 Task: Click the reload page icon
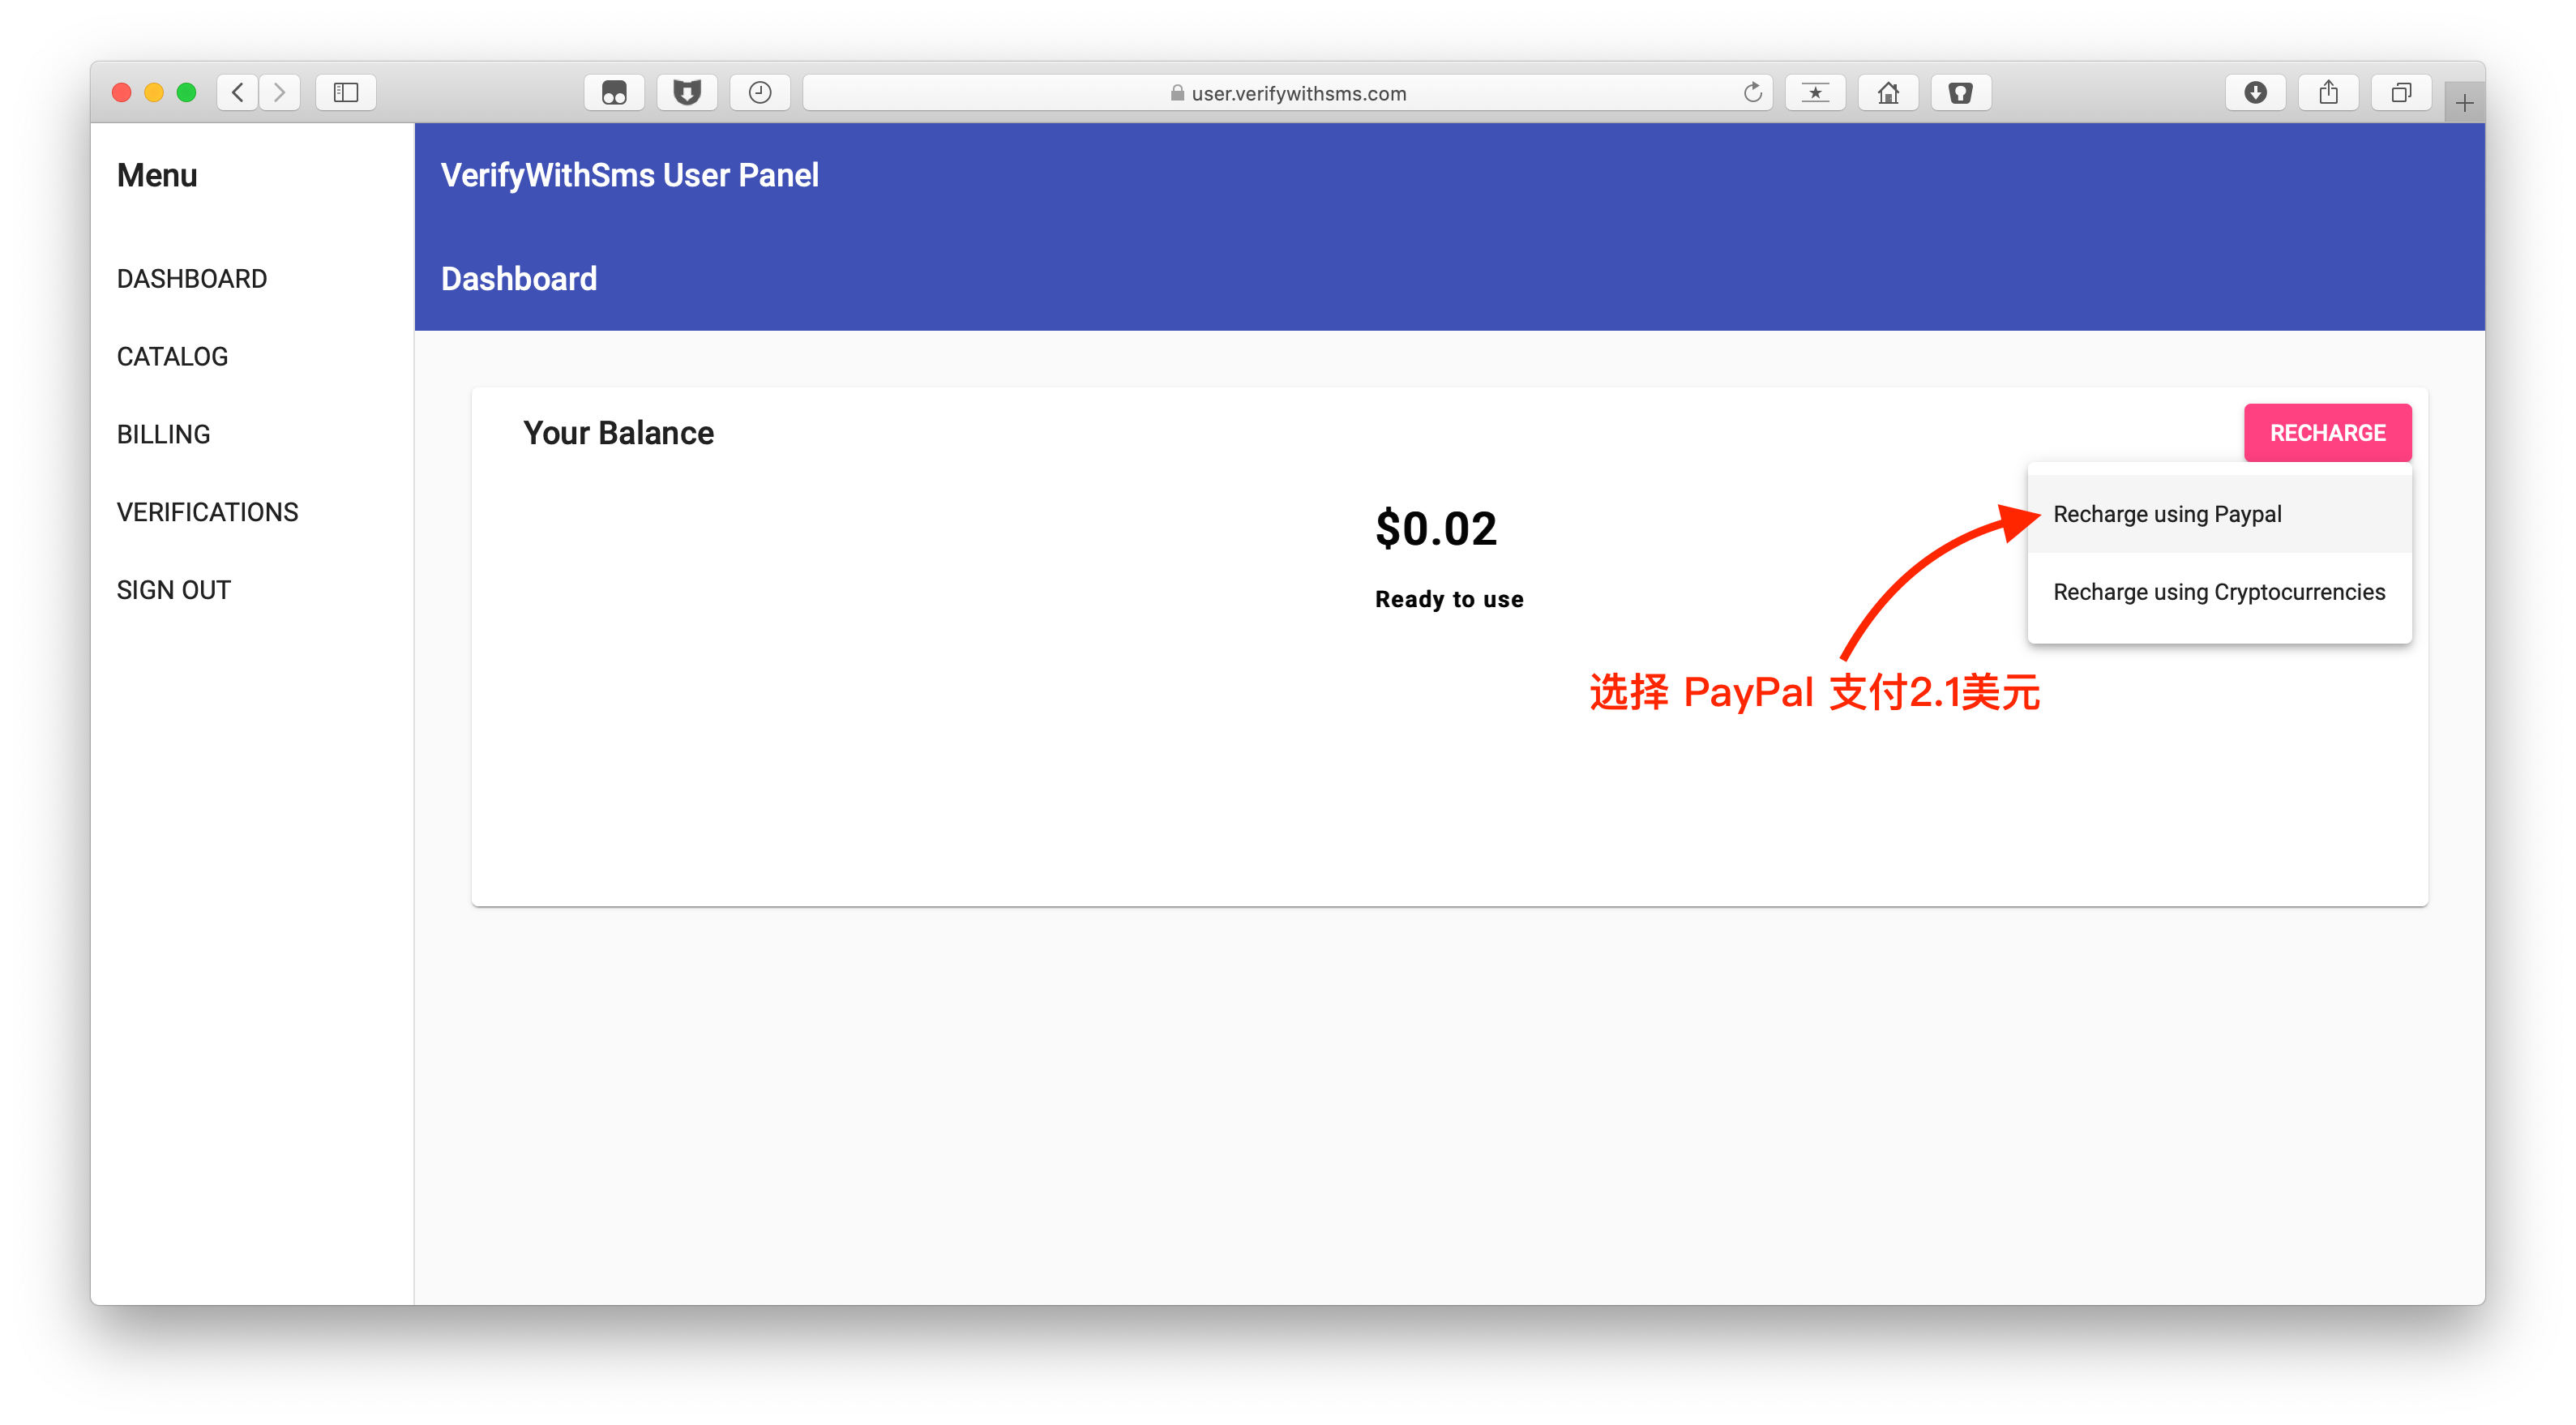point(1752,93)
